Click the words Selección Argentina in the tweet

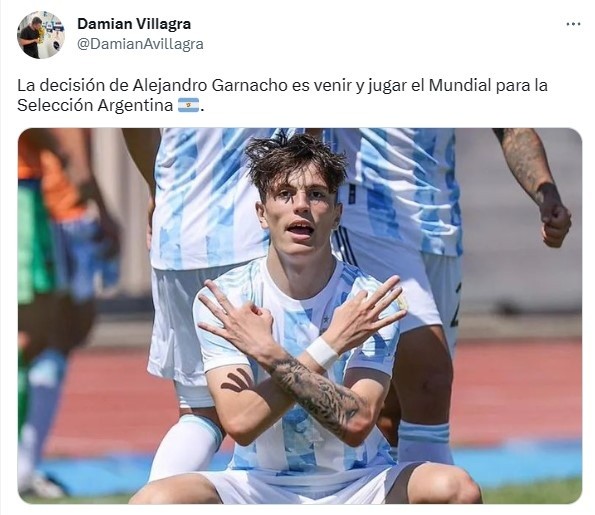point(95,106)
